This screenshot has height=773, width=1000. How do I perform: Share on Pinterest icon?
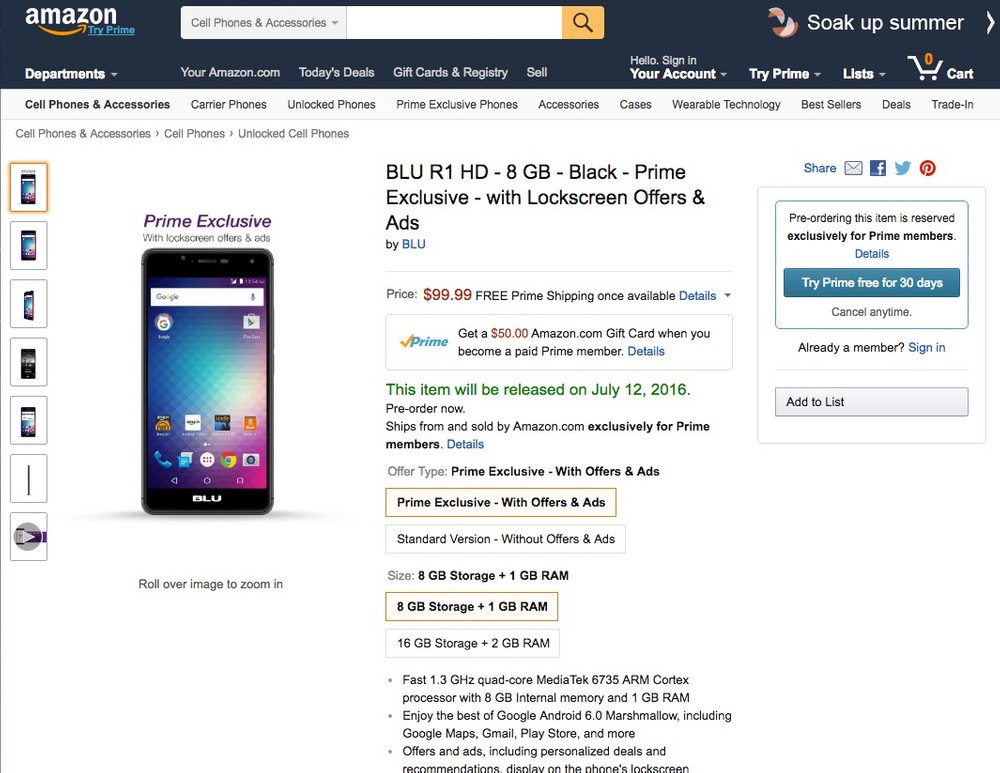928,168
